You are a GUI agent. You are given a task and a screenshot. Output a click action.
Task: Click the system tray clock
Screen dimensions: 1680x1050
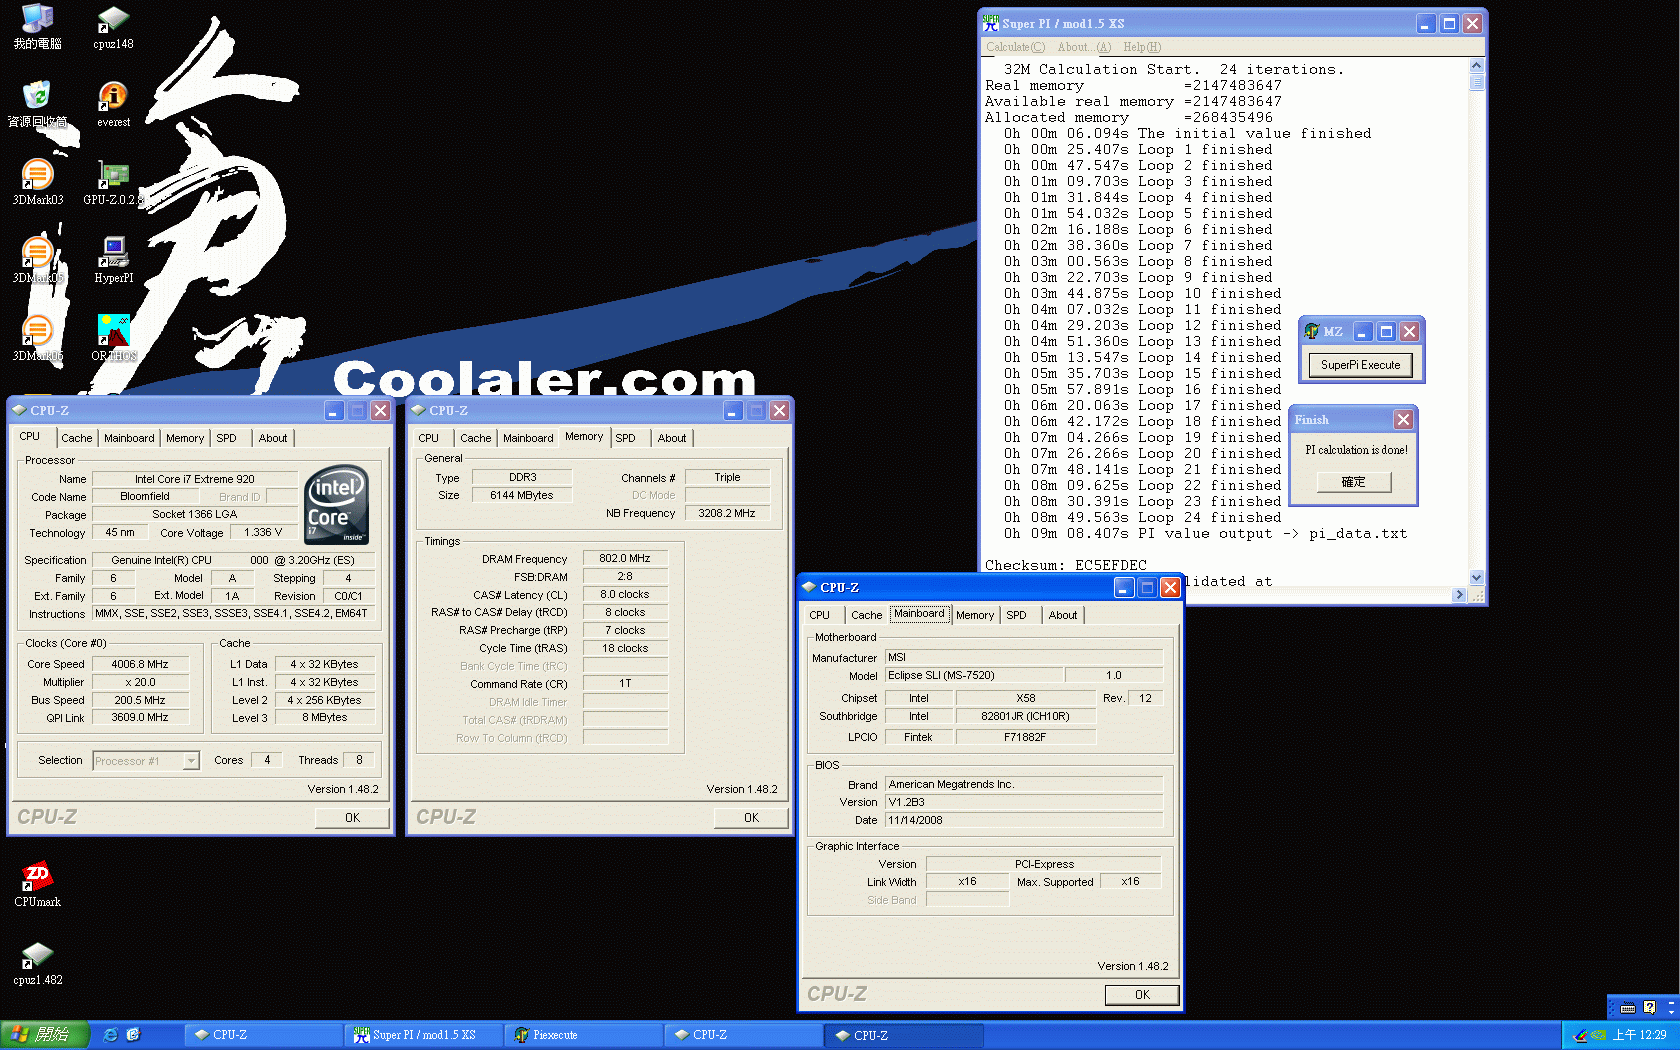(x=1639, y=1035)
